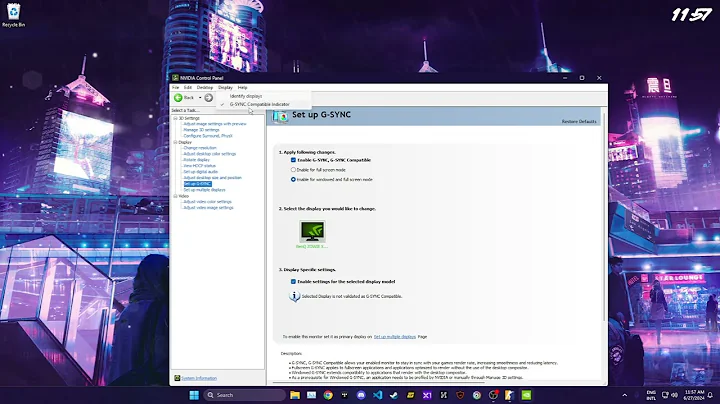Open the Windows Start menu
Viewport: 720px width, 404px height.
pyautogui.click(x=194, y=395)
